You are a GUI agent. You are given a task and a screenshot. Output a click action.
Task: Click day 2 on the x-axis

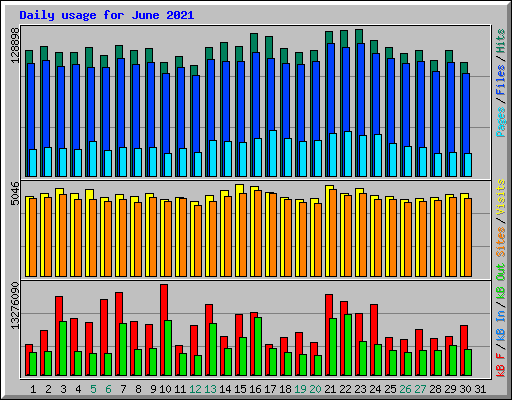[x=48, y=389]
